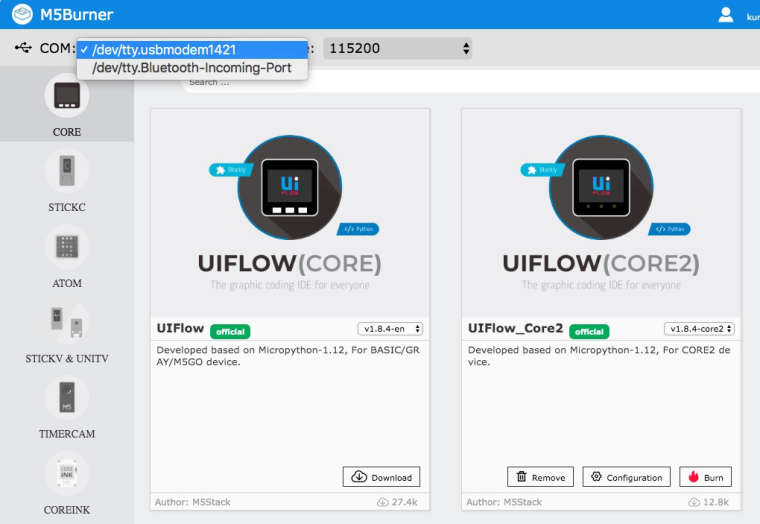This screenshot has width=760, height=524.
Task: Open Configuration for UIFlow_Core2
Action: click(x=627, y=477)
